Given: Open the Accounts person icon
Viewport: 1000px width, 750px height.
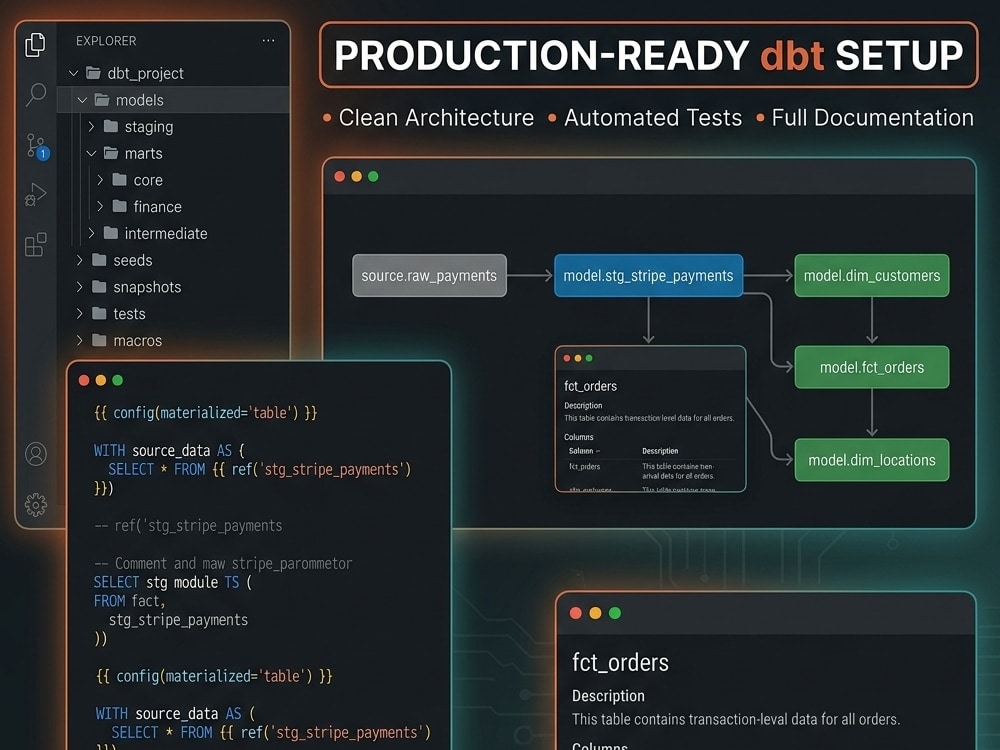Looking at the screenshot, I should pos(36,454).
